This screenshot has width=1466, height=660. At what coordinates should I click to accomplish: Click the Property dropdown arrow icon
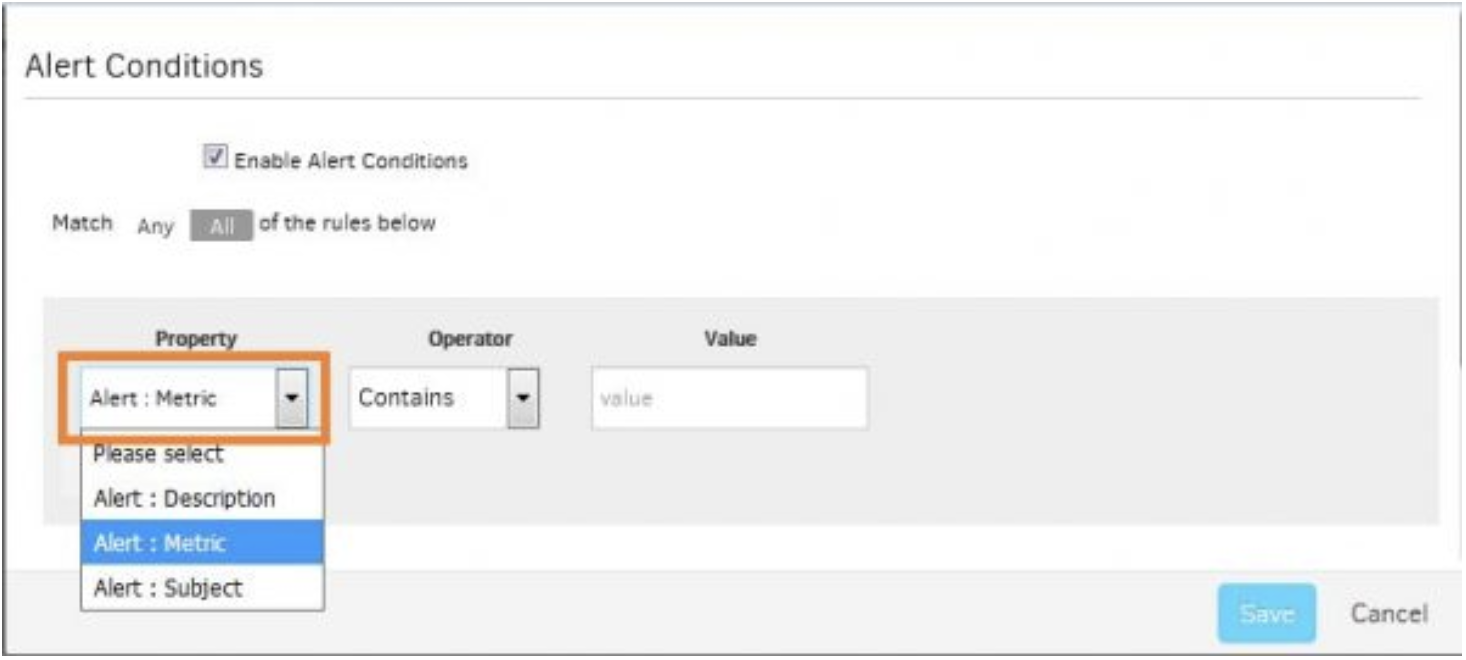point(292,397)
